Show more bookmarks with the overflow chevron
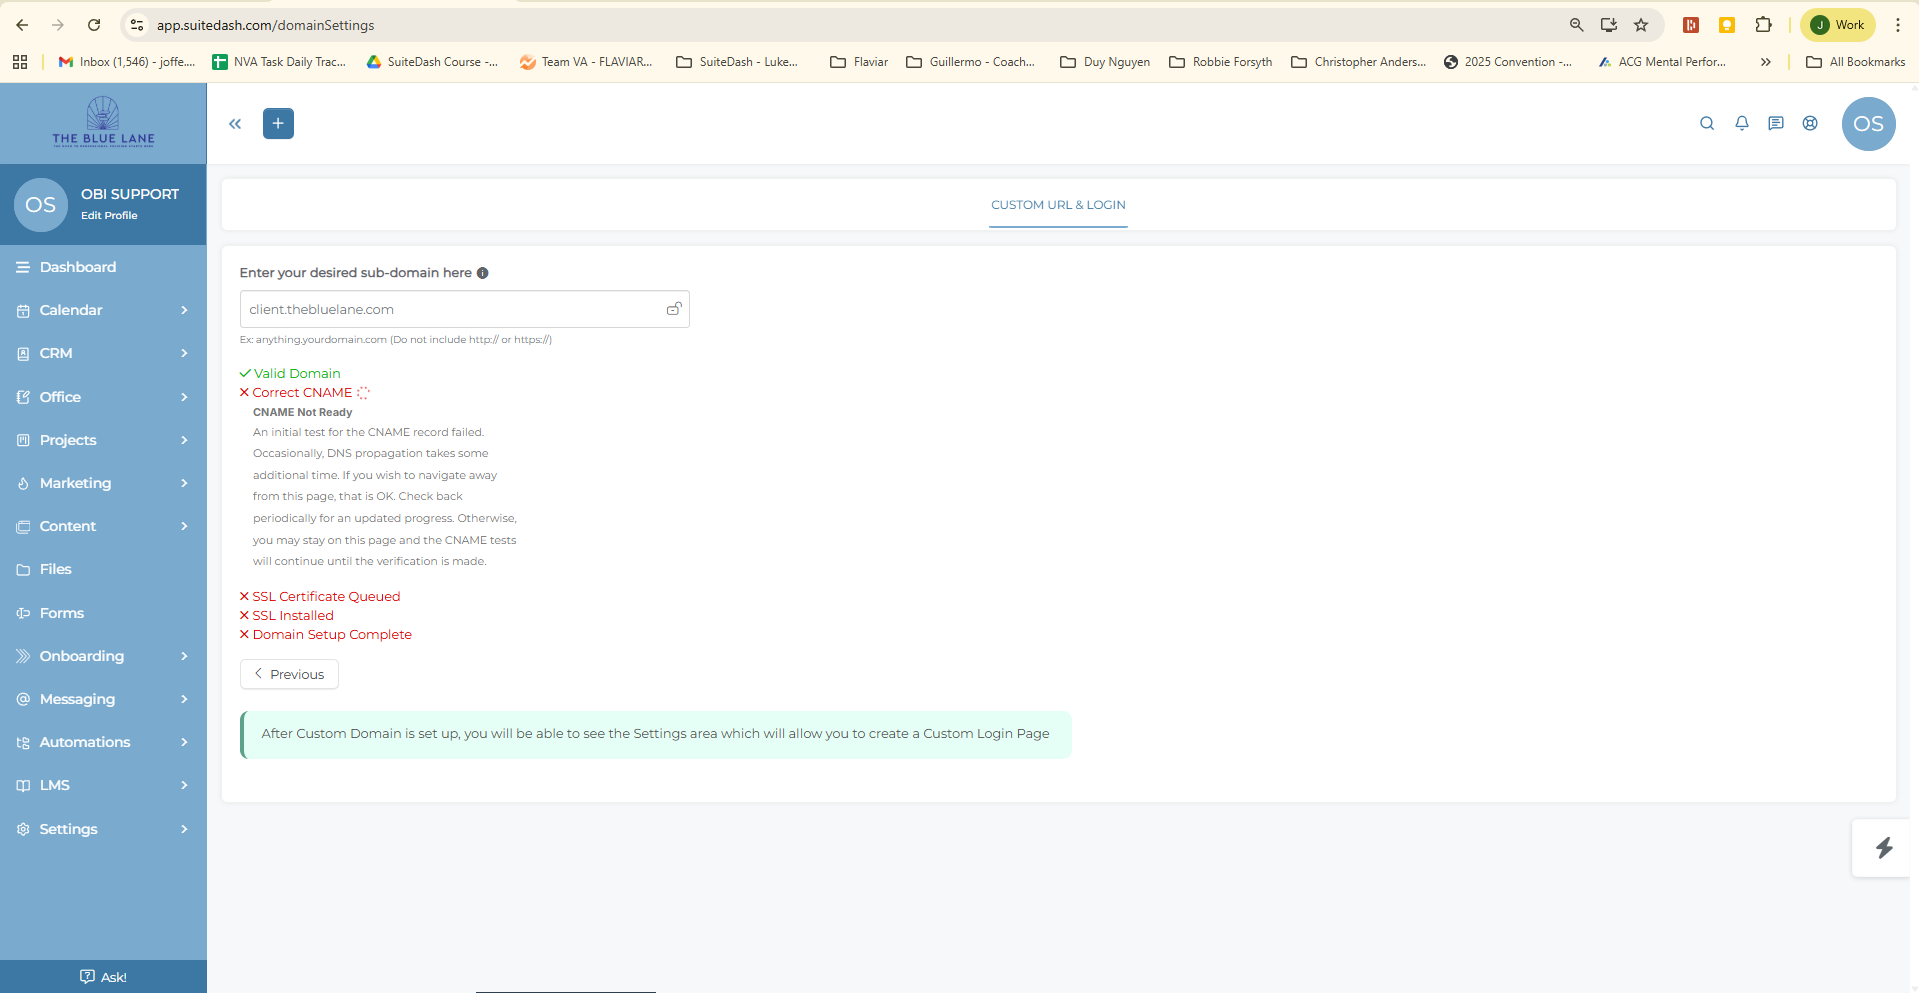 [x=1766, y=62]
